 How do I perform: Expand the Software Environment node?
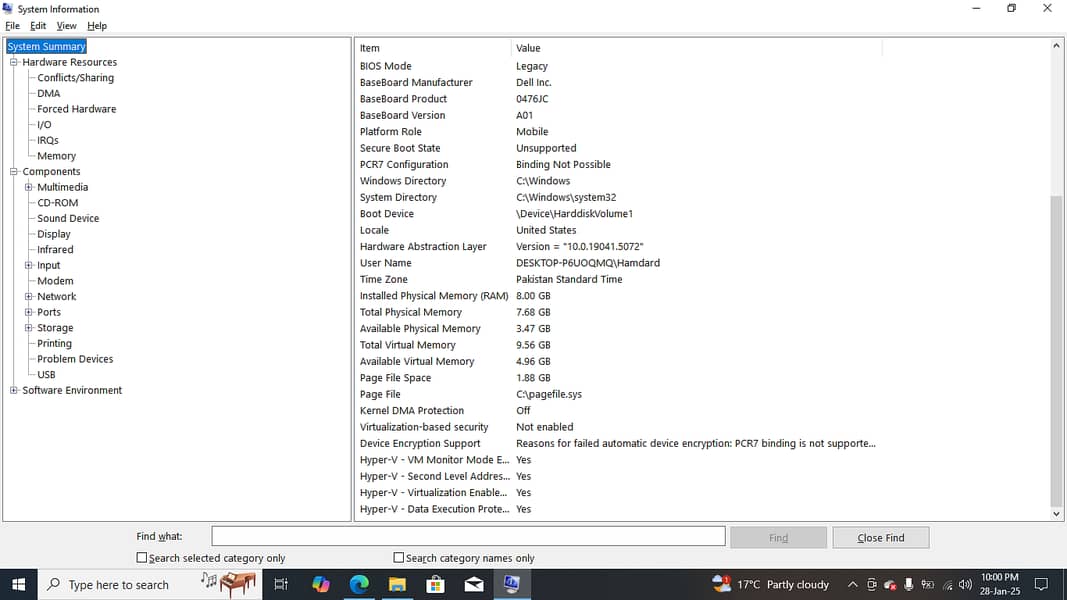[x=14, y=390]
